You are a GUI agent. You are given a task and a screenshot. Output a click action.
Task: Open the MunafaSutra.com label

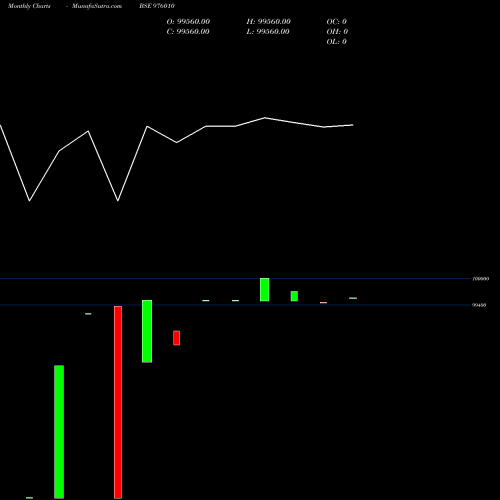tap(97, 6)
